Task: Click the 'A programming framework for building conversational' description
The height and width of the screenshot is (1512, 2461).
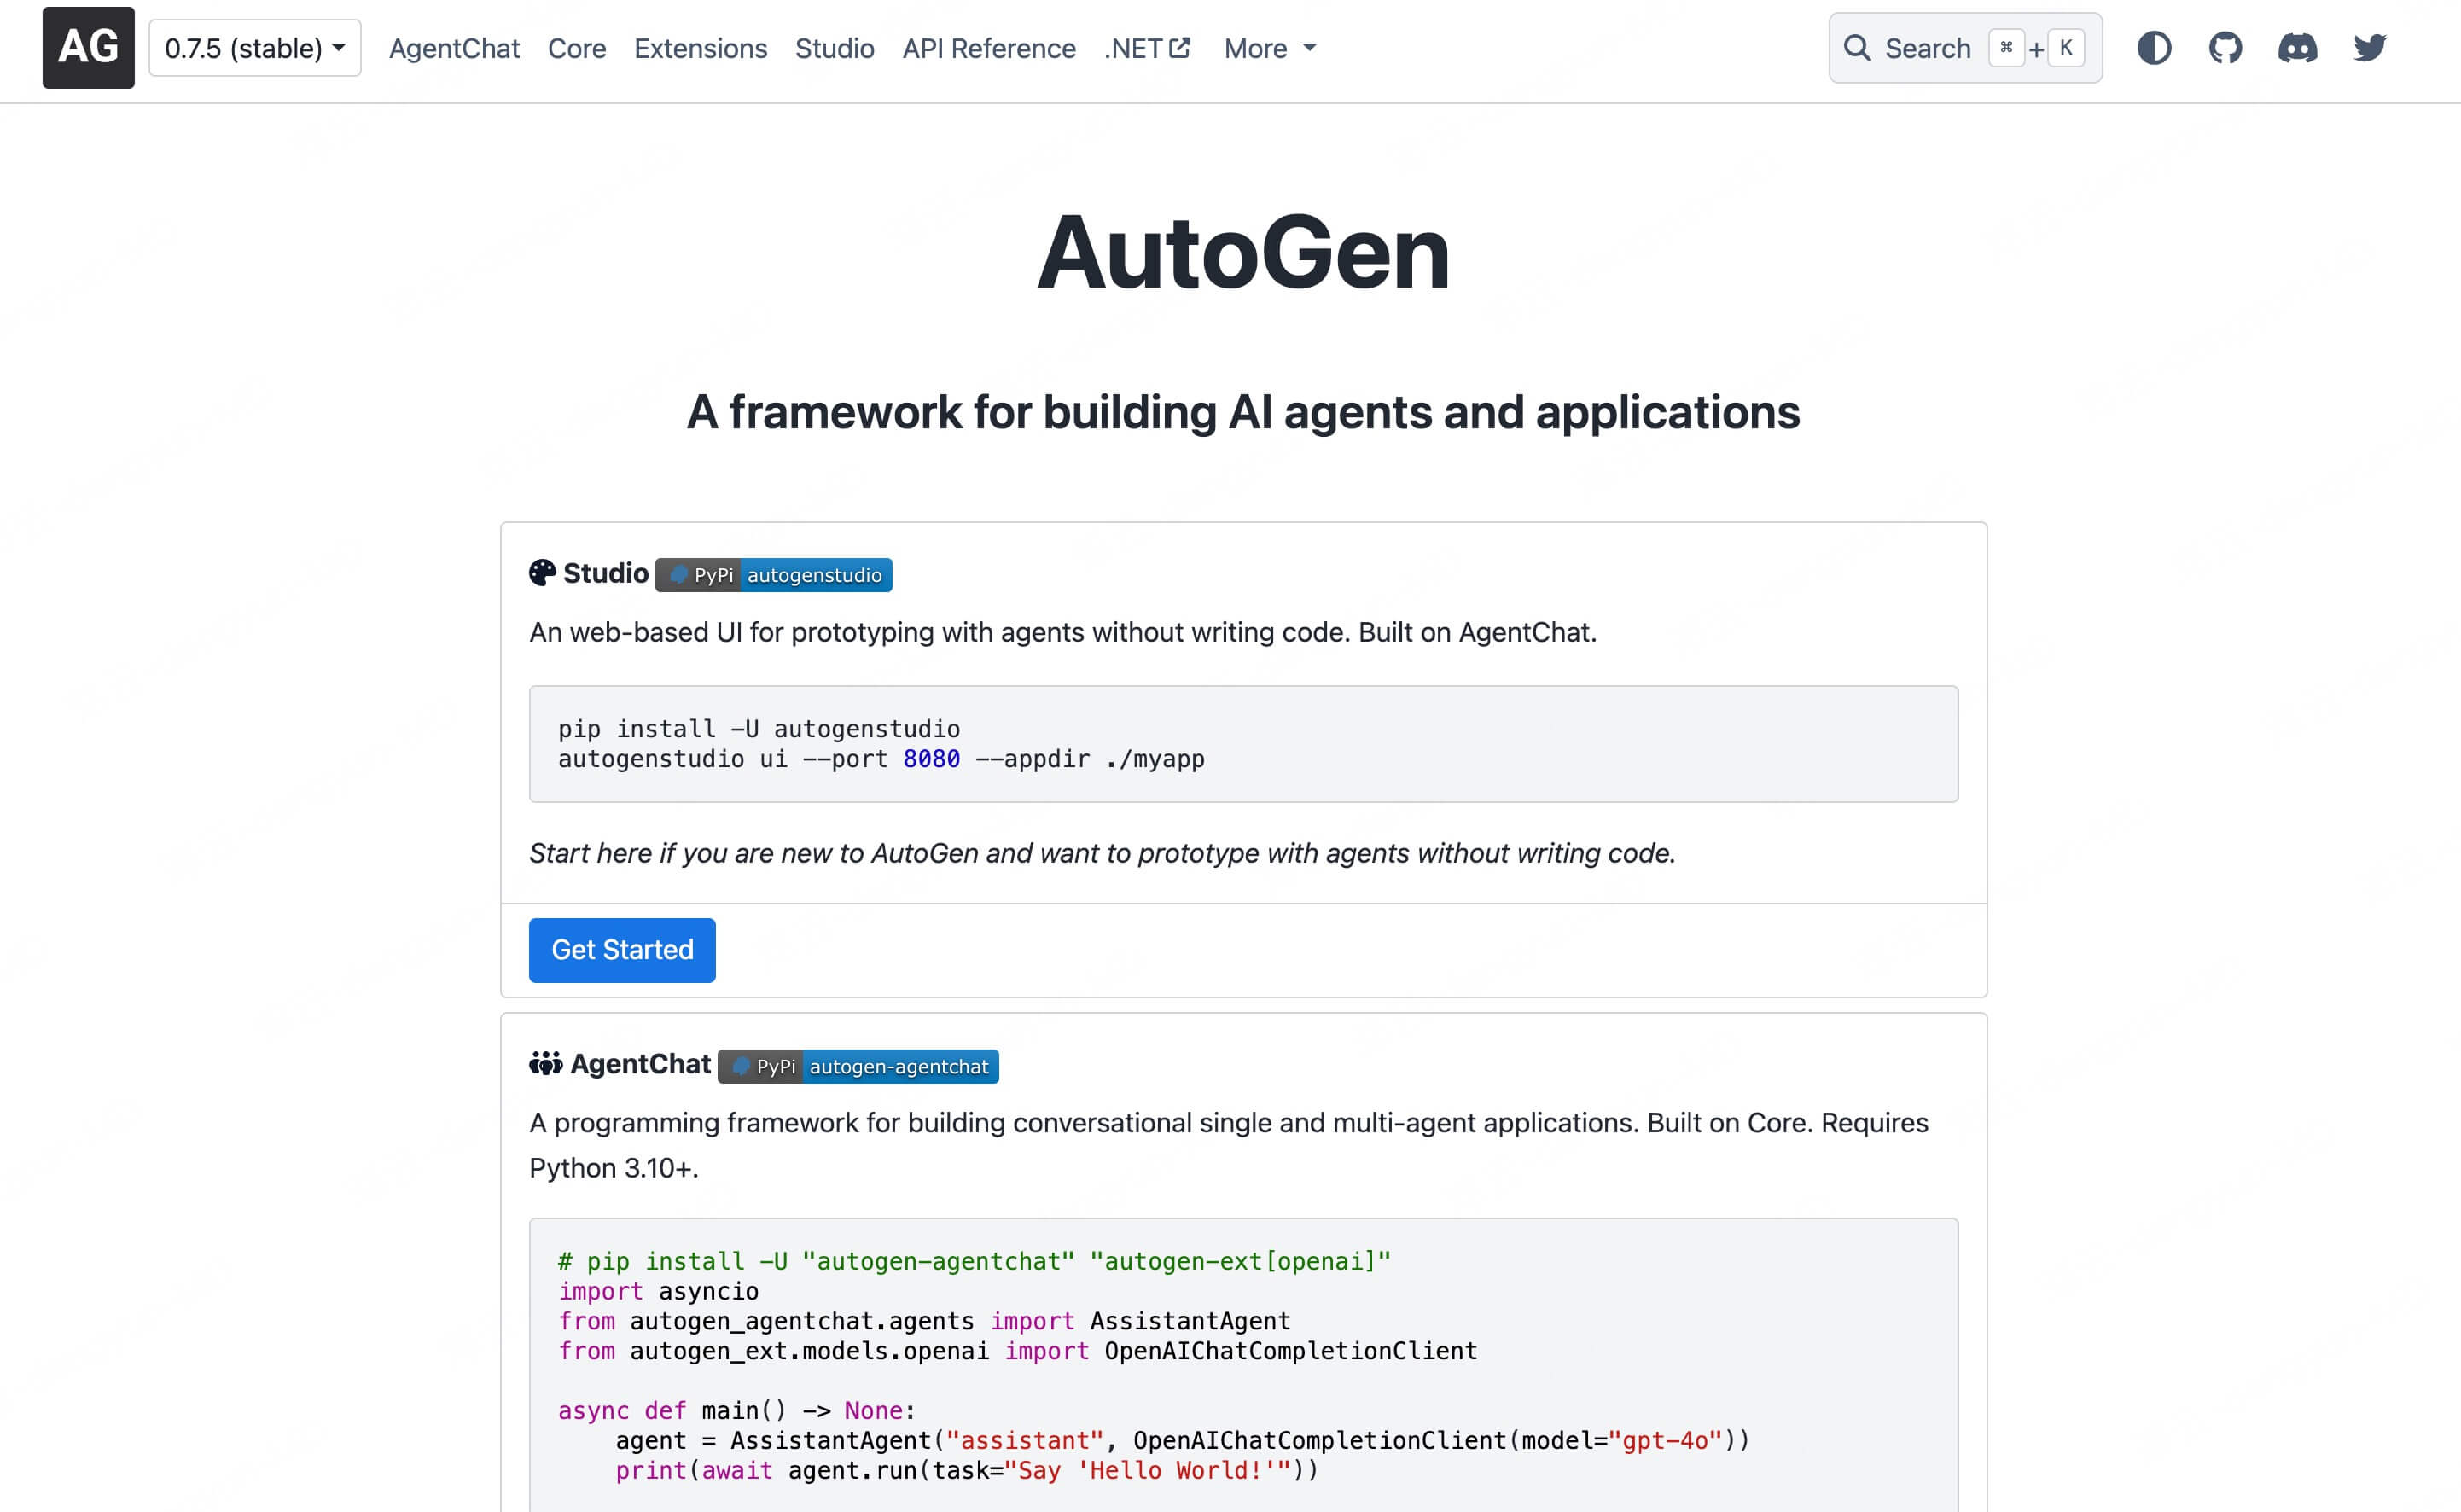Action: [1229, 1145]
